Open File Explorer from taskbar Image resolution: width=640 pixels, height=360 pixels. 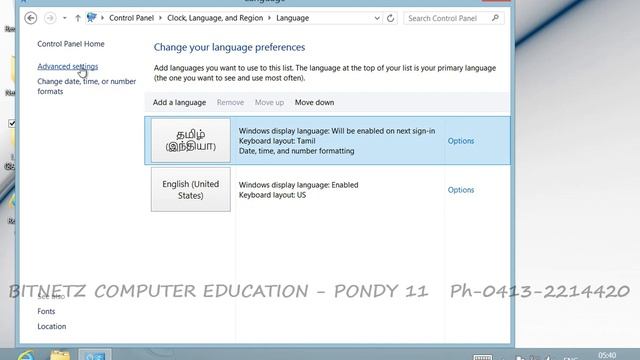pos(60,355)
